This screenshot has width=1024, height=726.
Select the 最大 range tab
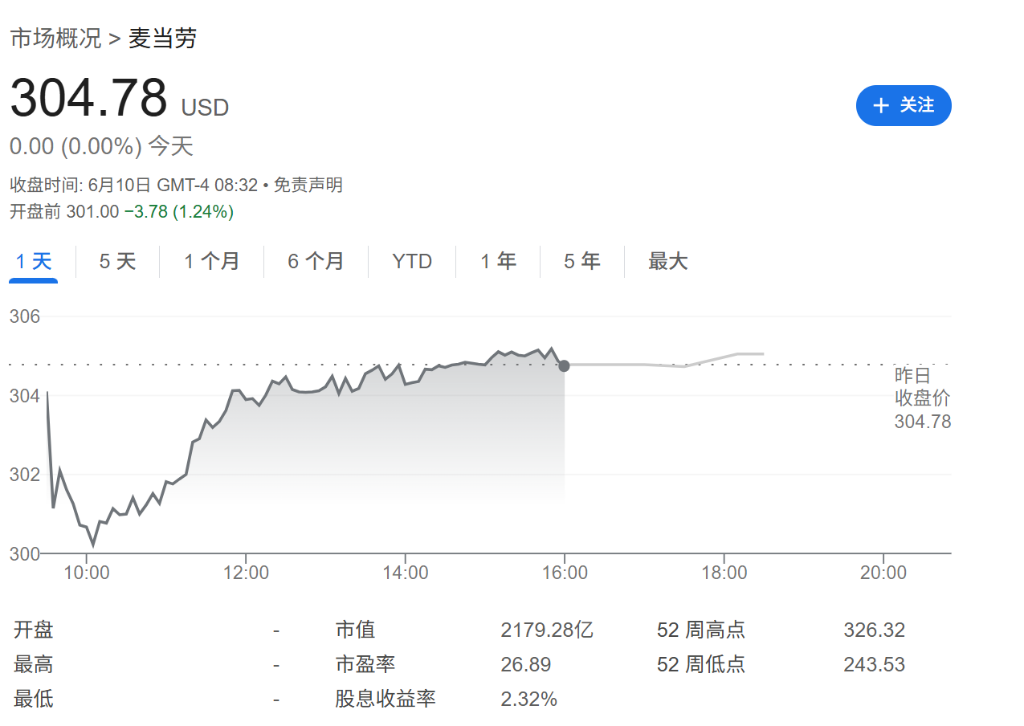(668, 262)
